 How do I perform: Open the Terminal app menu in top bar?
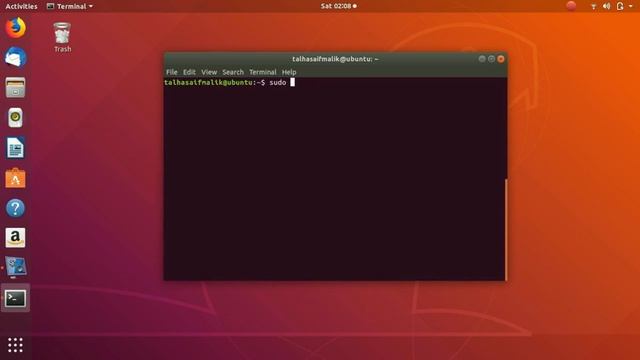pyautogui.click(x=70, y=6)
